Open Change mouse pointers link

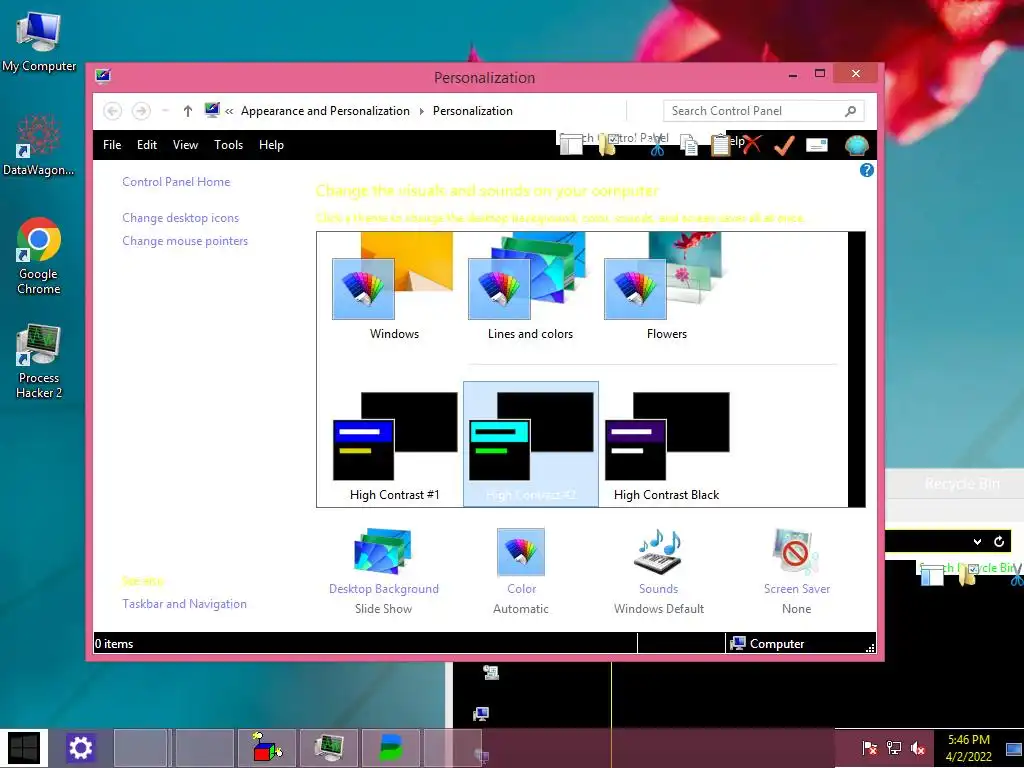pyautogui.click(x=185, y=240)
